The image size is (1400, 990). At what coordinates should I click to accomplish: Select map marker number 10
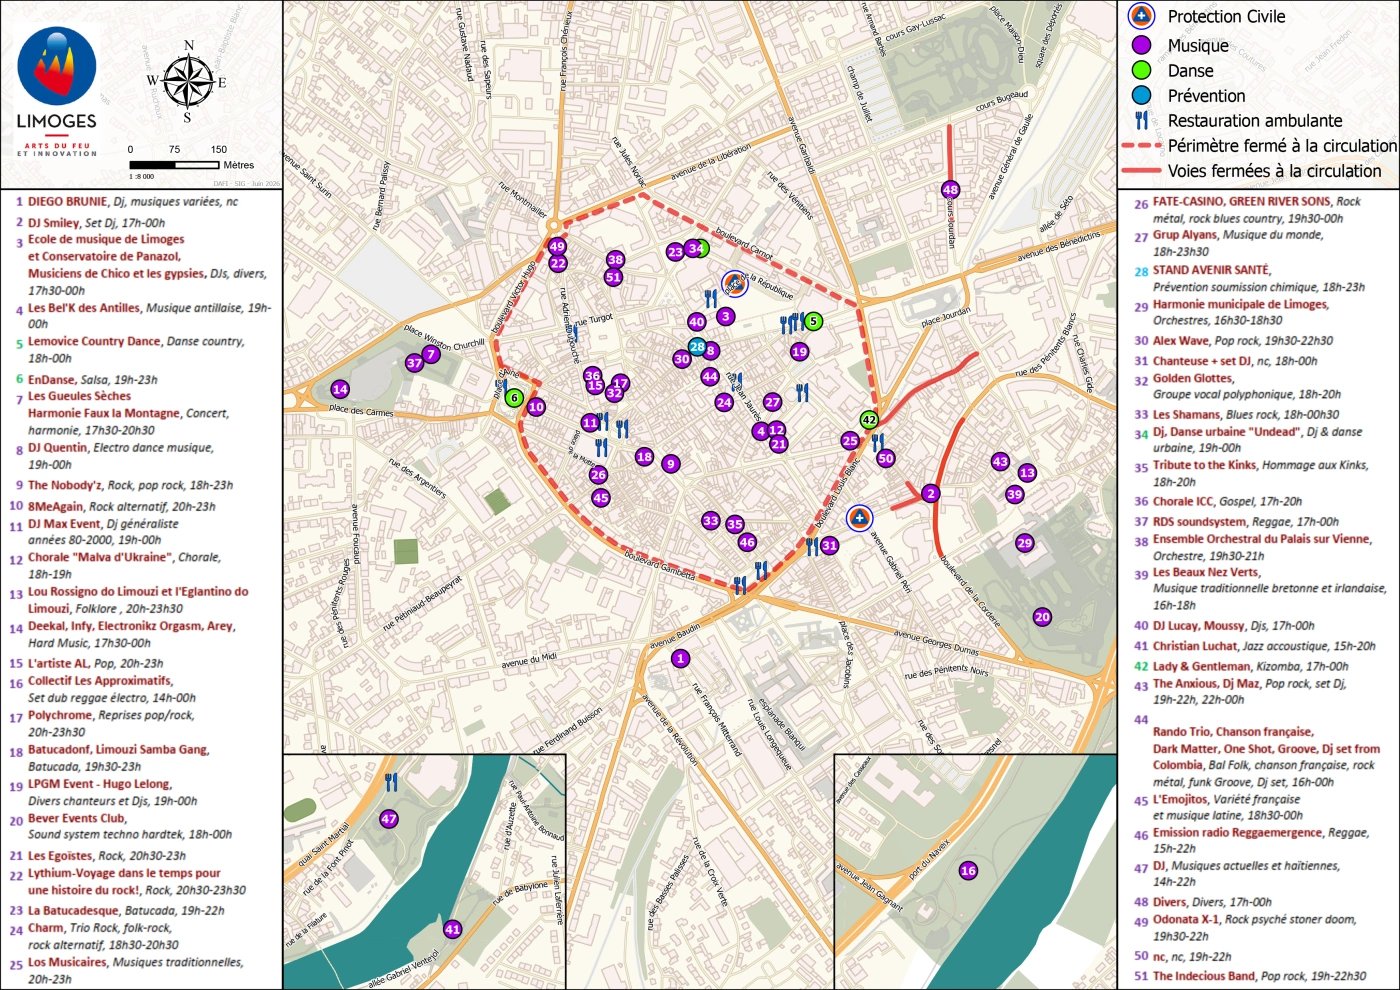(536, 407)
